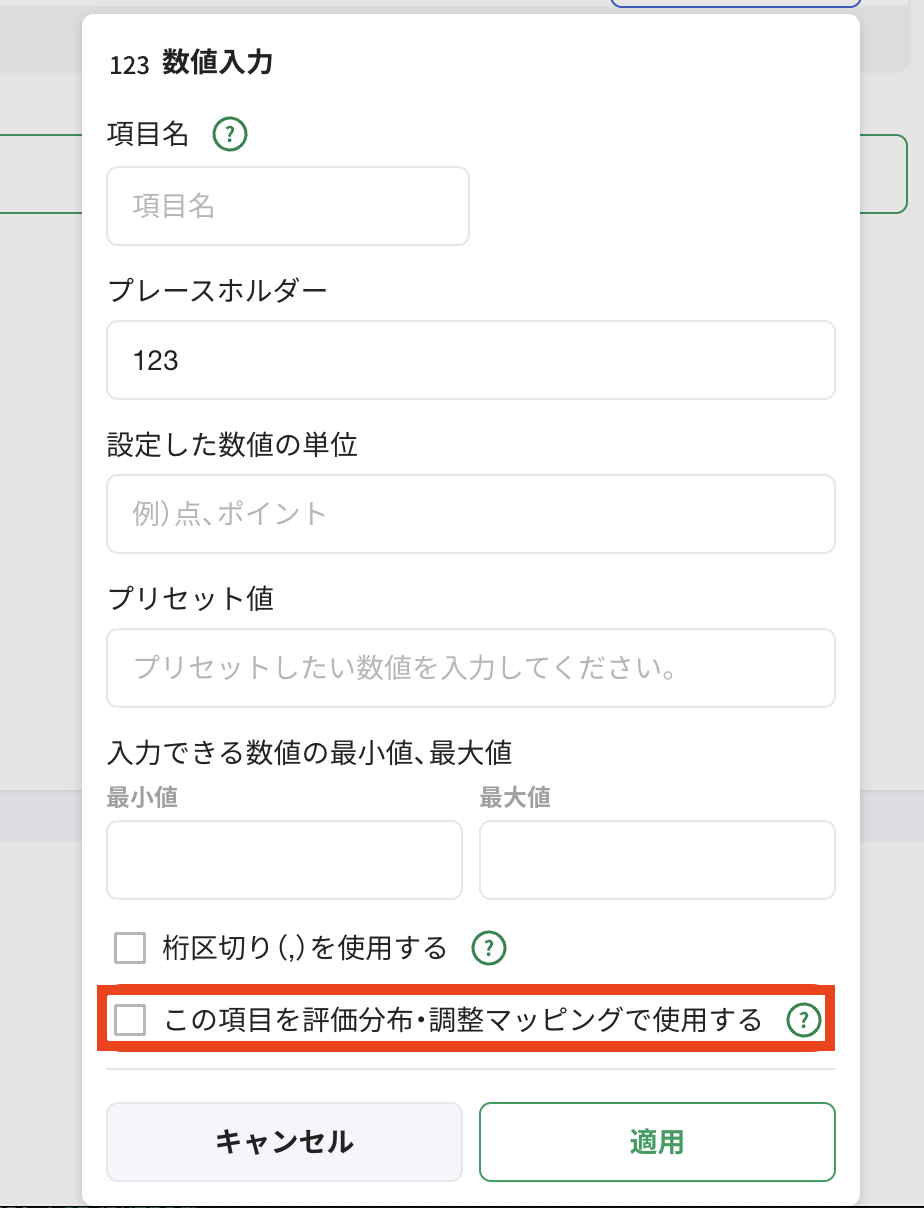Click the プレースホルダー field containing 123
Screen dimensions: 924x1208
coord(470,360)
